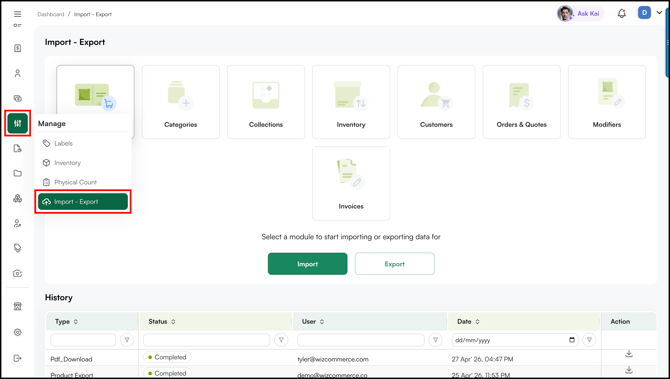670x379 pixels.
Task: Open the user-edit sidebar icon
Action: coord(18,223)
